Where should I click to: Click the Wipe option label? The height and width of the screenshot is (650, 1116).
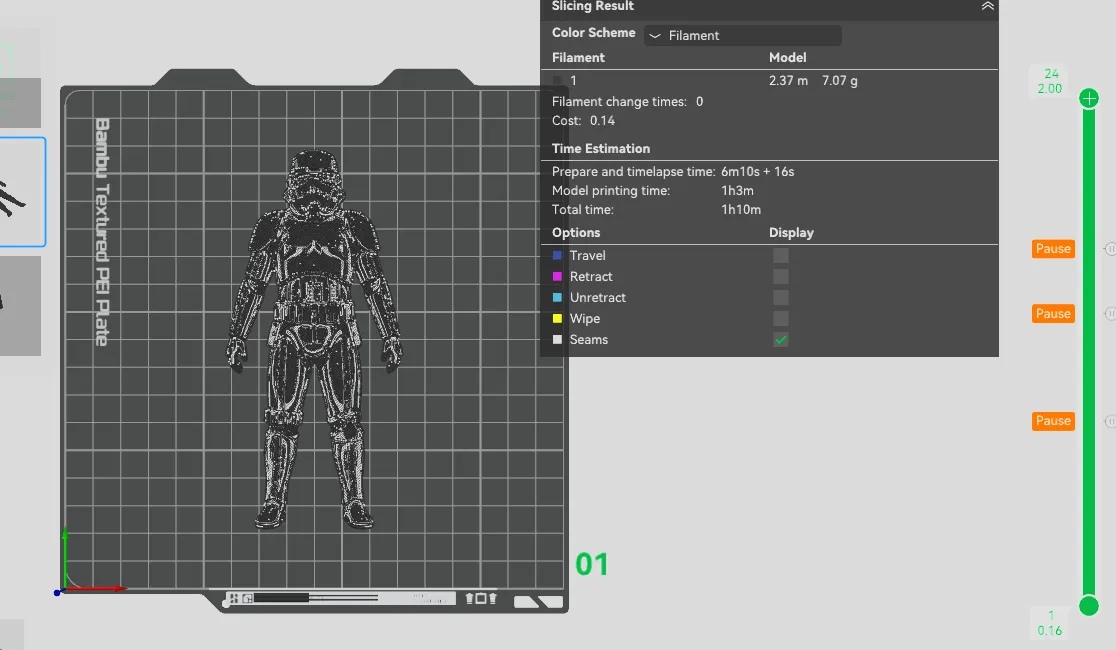[x=584, y=319]
